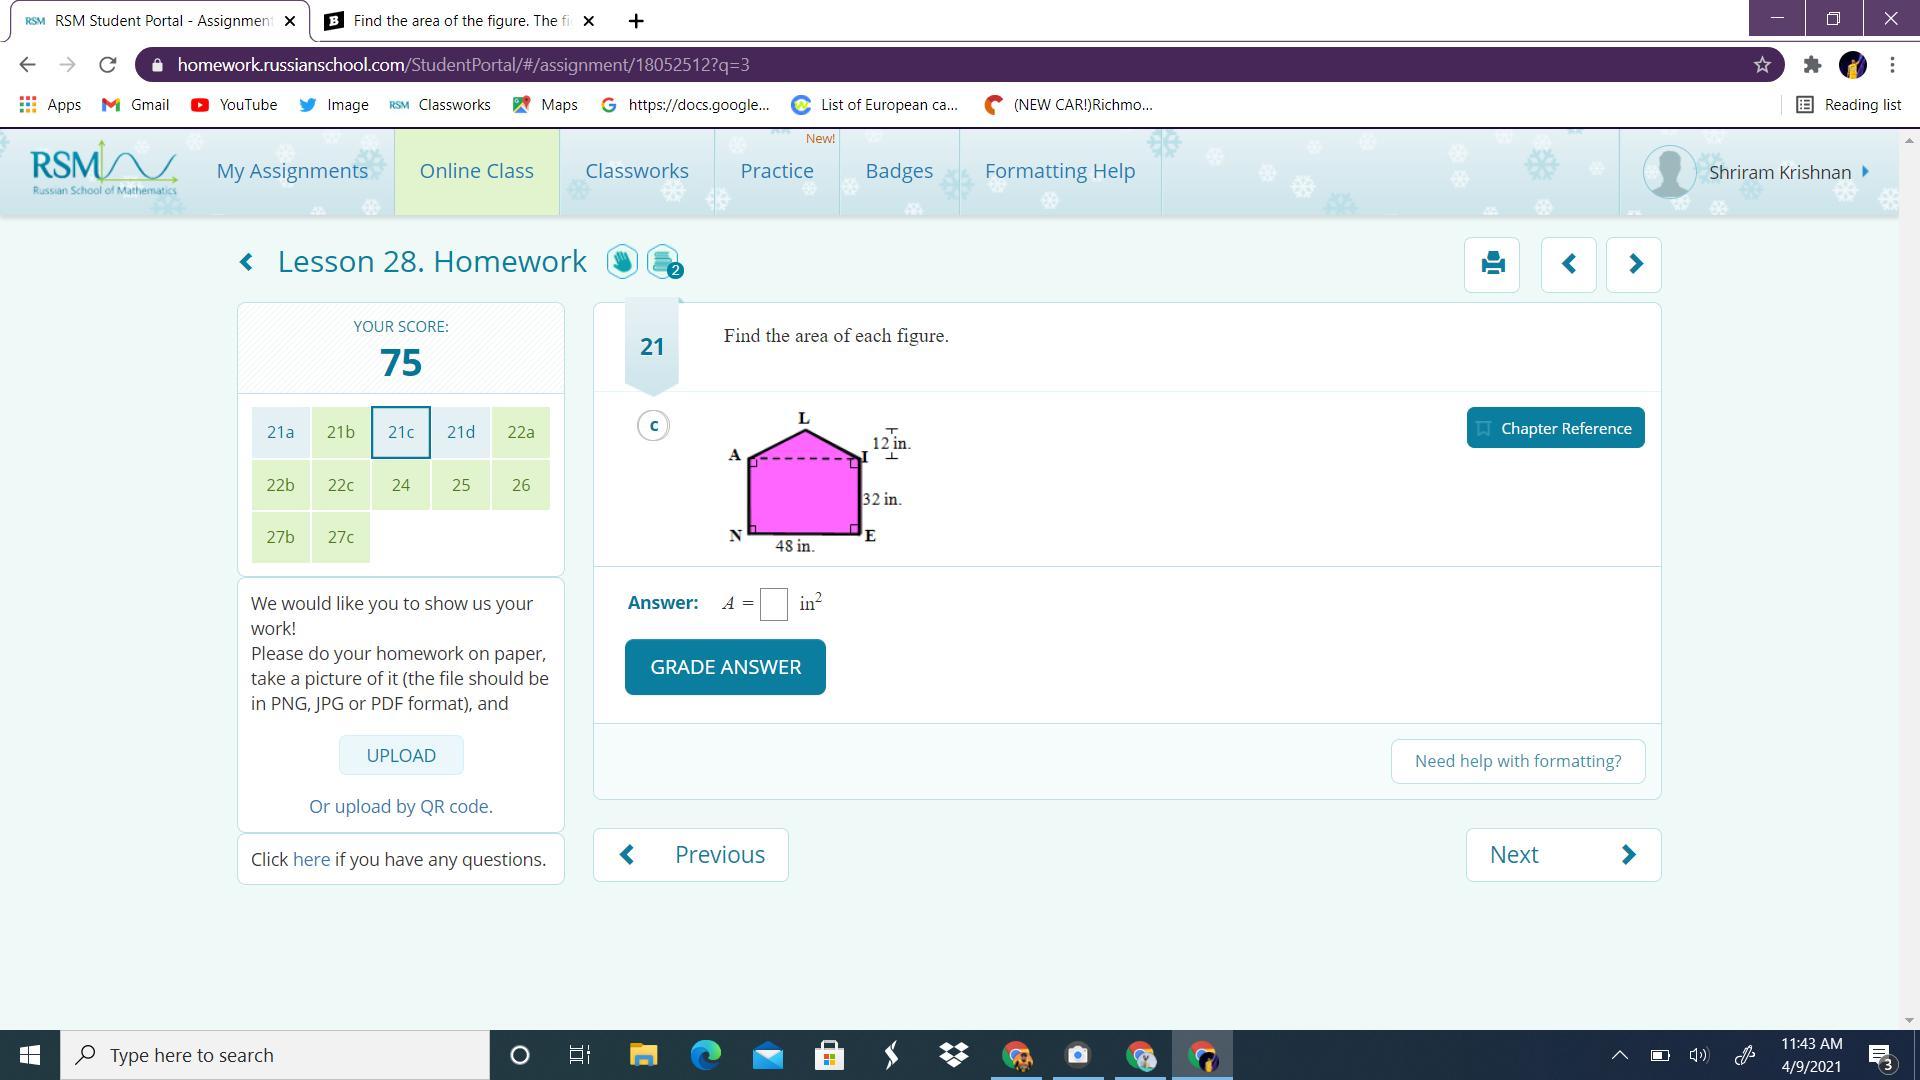Reload the page
The width and height of the screenshot is (1920, 1080).
(108, 65)
